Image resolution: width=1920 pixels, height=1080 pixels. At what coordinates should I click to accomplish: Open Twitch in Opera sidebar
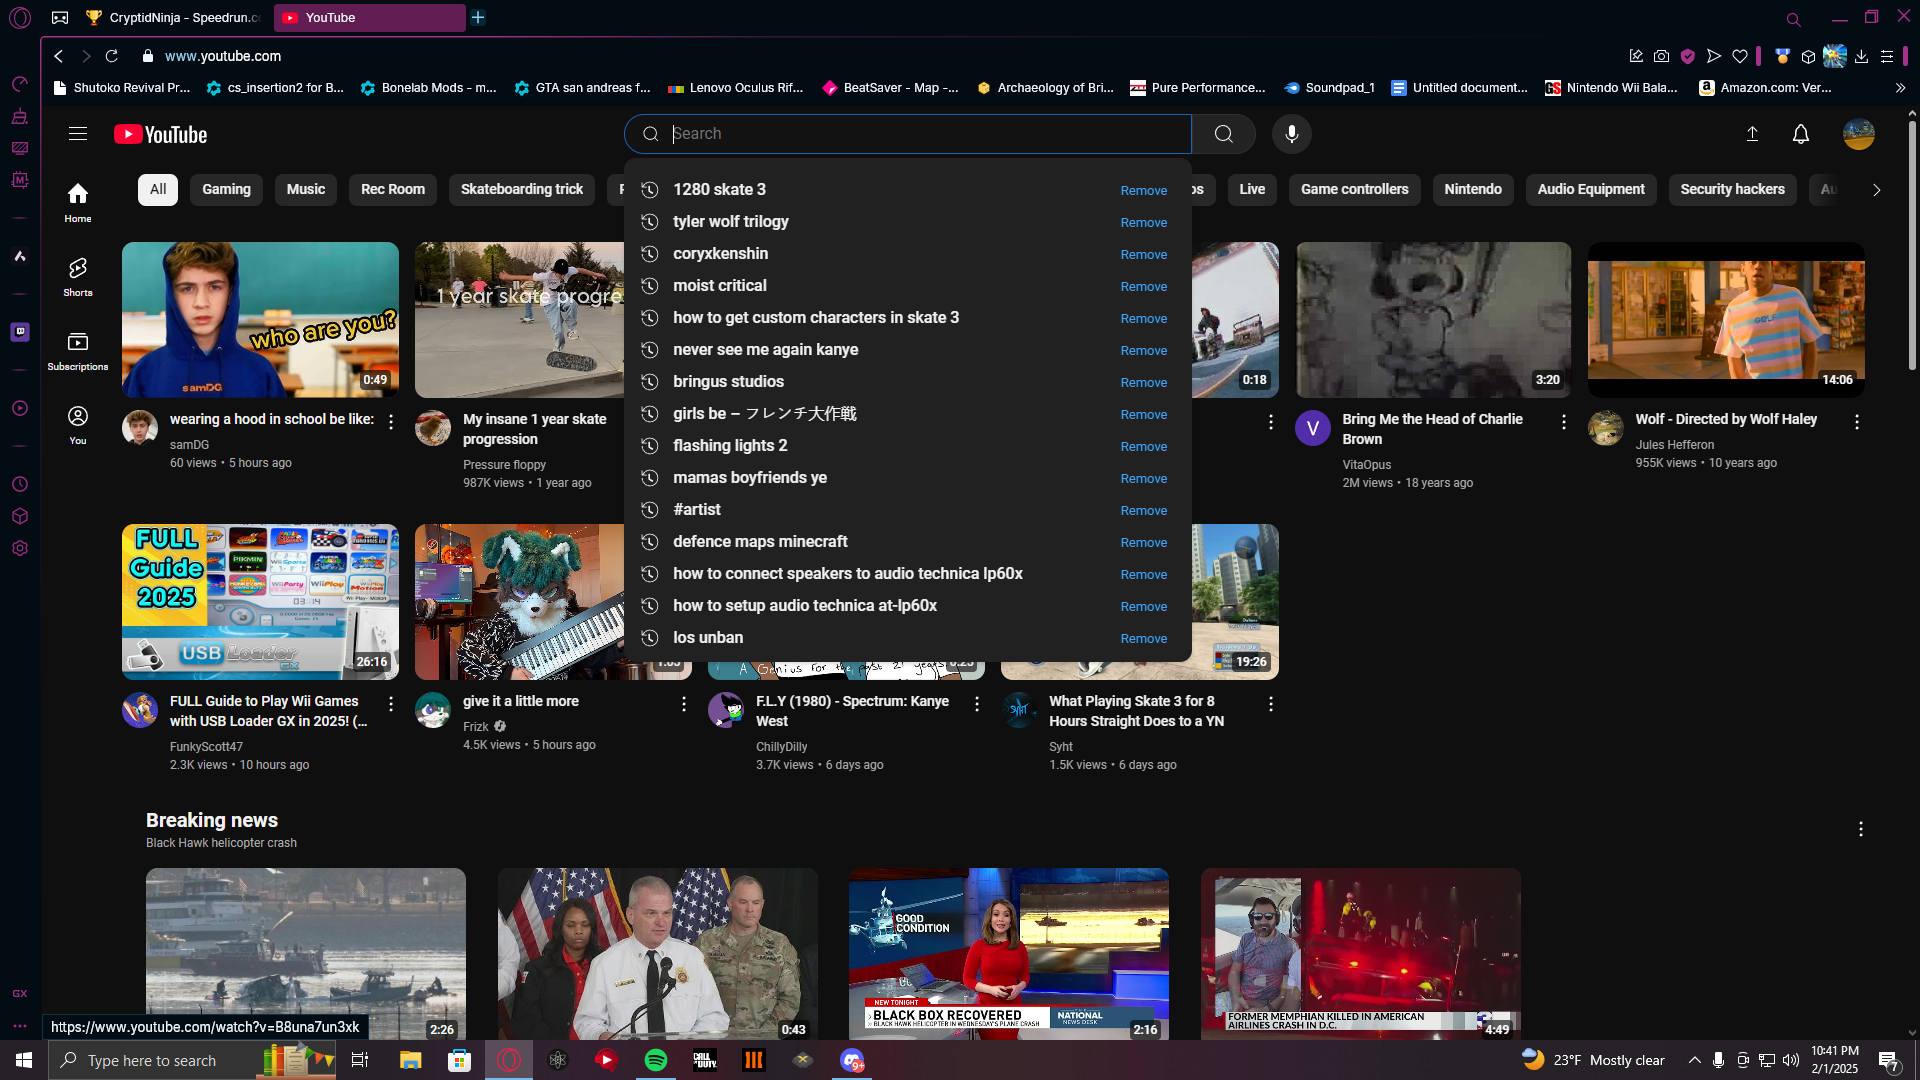click(x=20, y=332)
